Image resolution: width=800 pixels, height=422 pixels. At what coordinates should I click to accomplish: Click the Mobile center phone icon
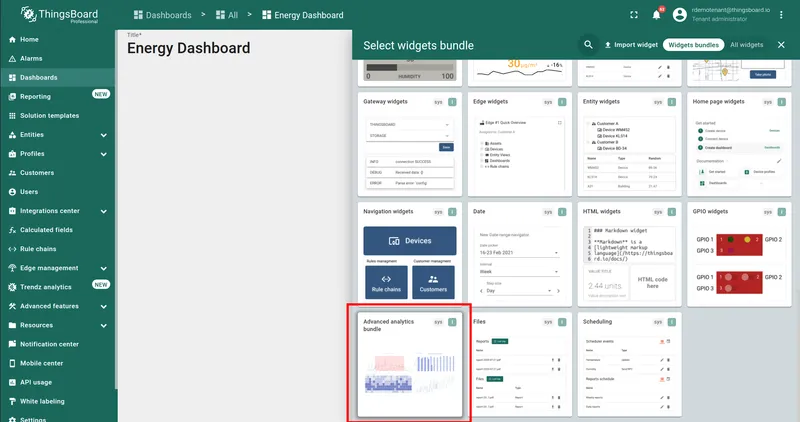(12, 363)
